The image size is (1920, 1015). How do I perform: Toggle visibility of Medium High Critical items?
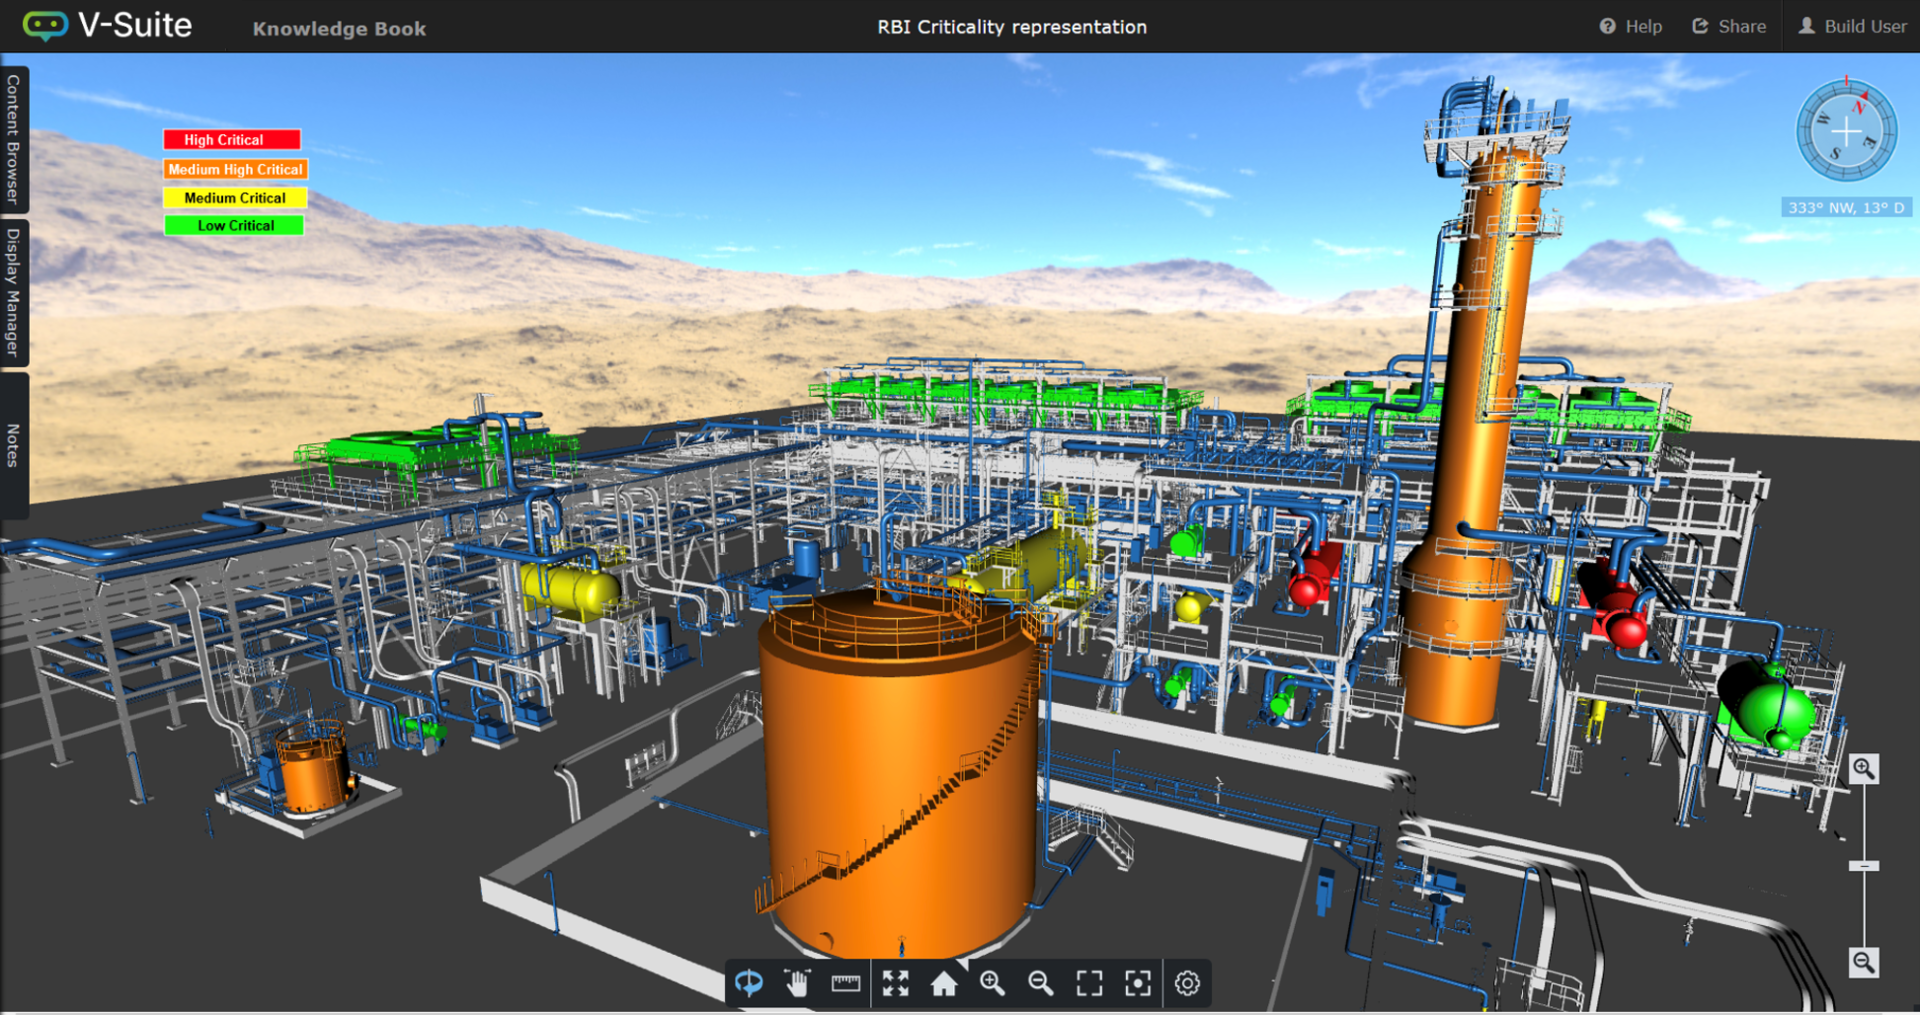(234, 169)
